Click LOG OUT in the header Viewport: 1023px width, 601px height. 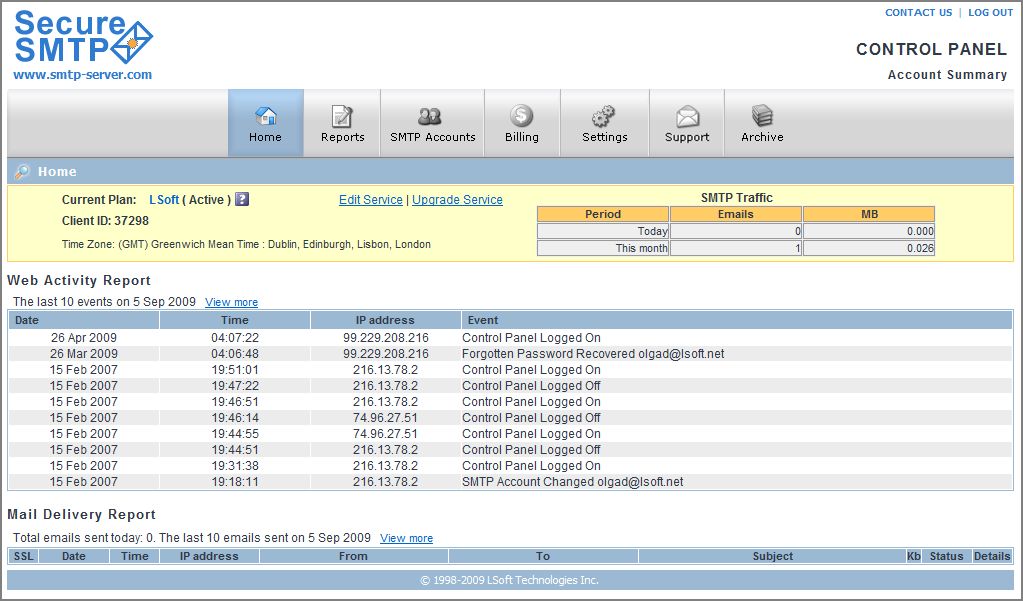(989, 12)
